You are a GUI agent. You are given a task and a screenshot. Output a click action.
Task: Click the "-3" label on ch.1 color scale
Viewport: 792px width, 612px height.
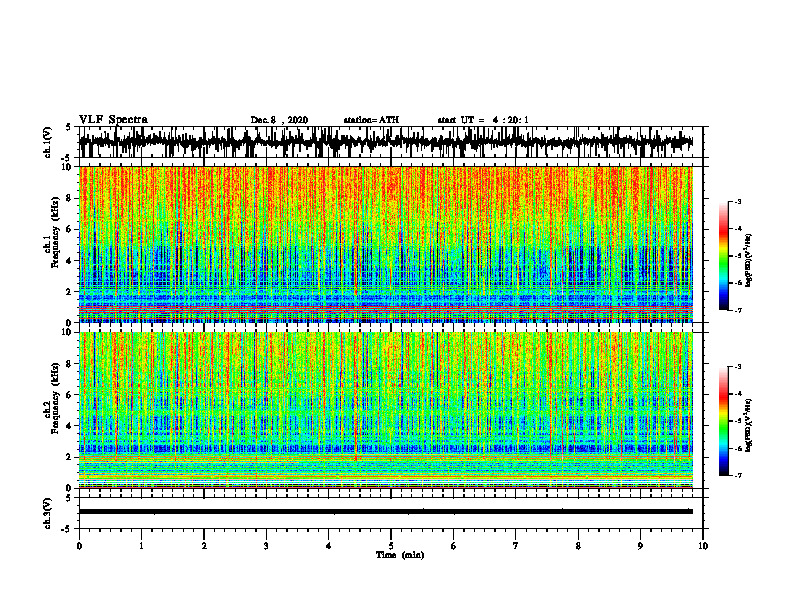coord(738,201)
